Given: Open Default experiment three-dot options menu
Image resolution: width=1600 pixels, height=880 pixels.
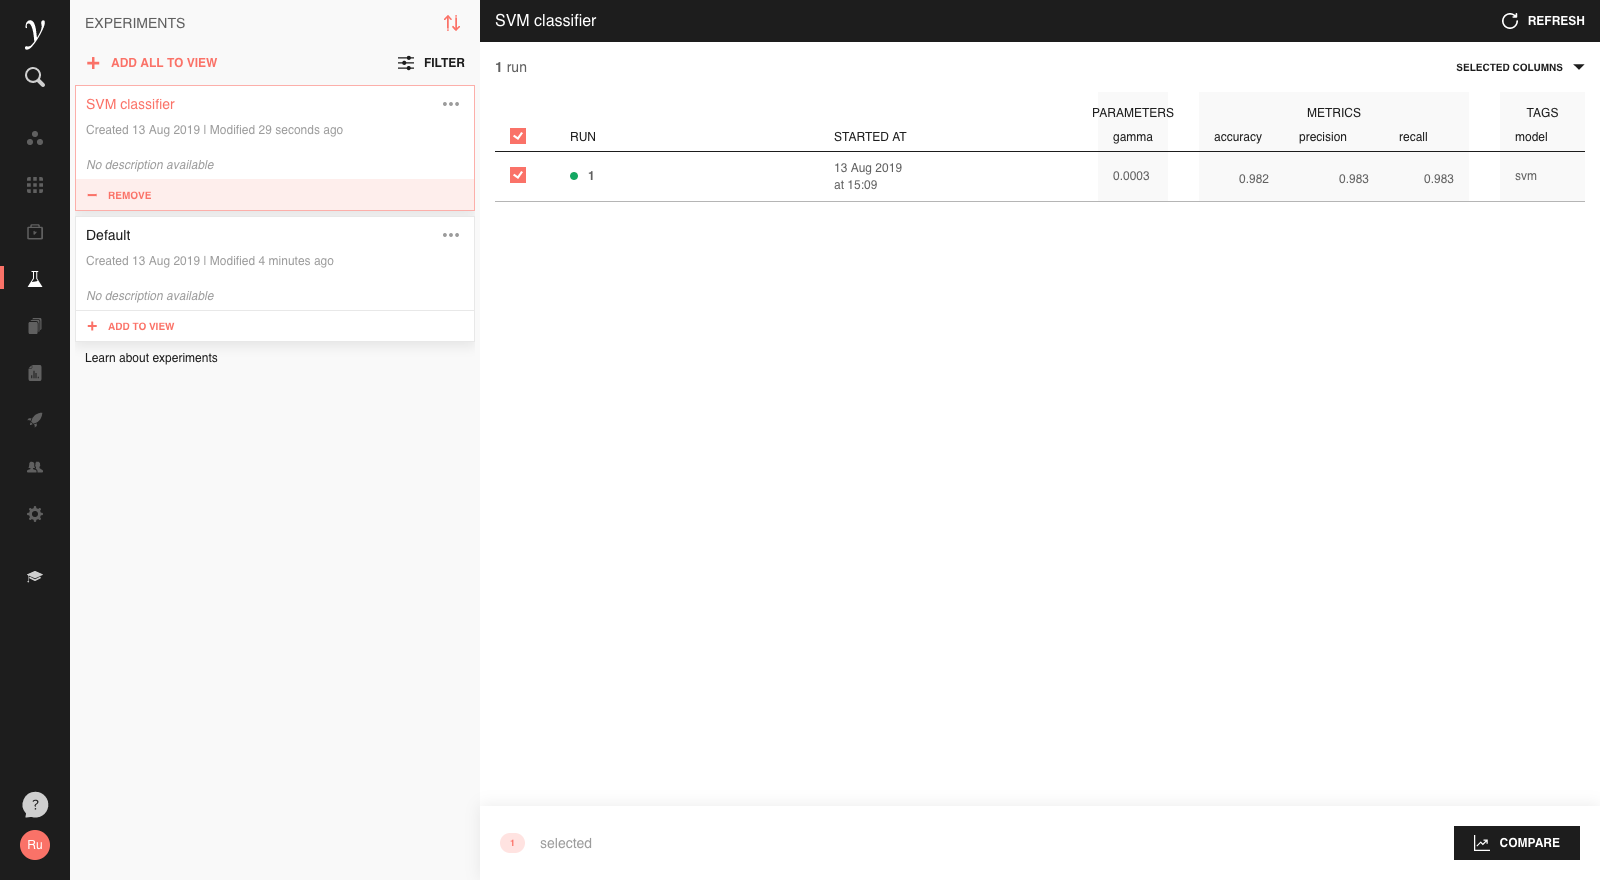Looking at the screenshot, I should 451,235.
